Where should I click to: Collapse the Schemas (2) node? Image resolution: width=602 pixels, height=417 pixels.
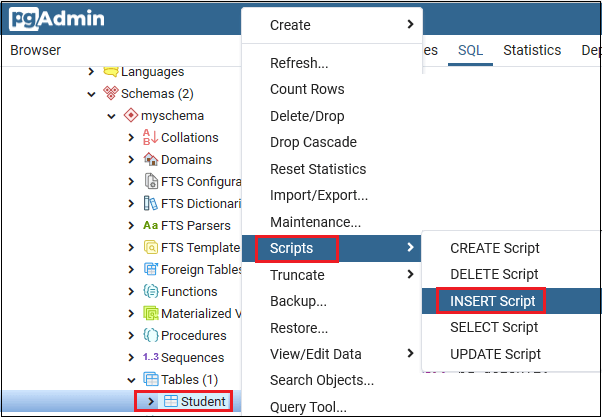(x=91, y=94)
